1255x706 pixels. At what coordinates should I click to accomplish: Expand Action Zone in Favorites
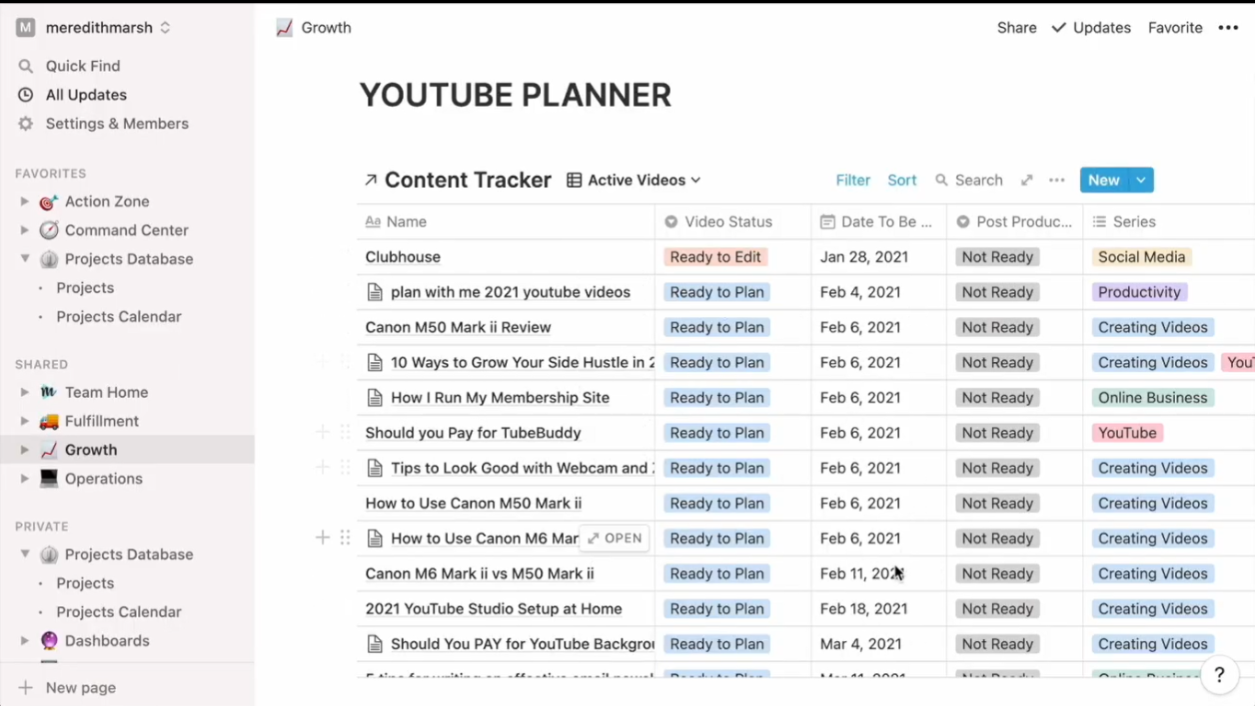coord(25,201)
